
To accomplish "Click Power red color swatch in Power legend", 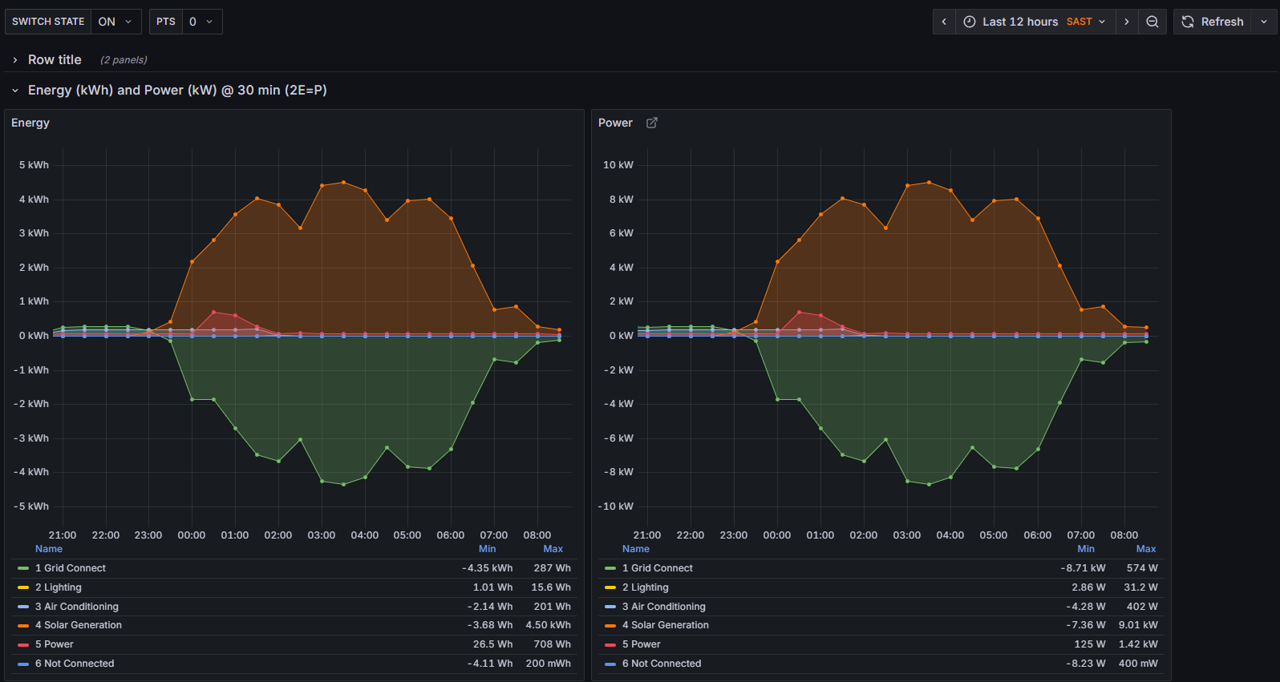I will pyautogui.click(x=610, y=645).
